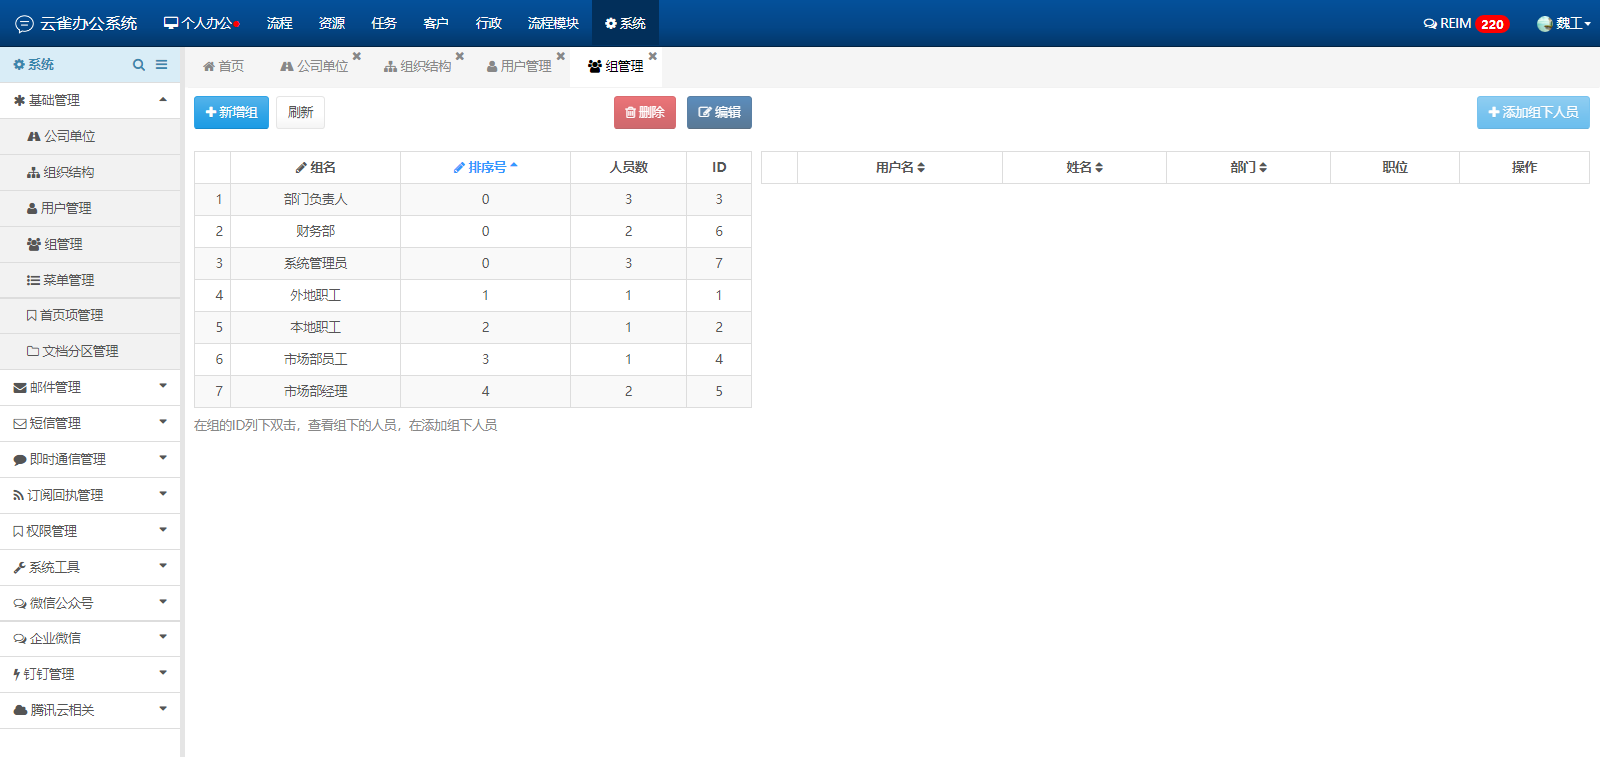
Task: Sort the table by 排序号 column
Action: [486, 167]
